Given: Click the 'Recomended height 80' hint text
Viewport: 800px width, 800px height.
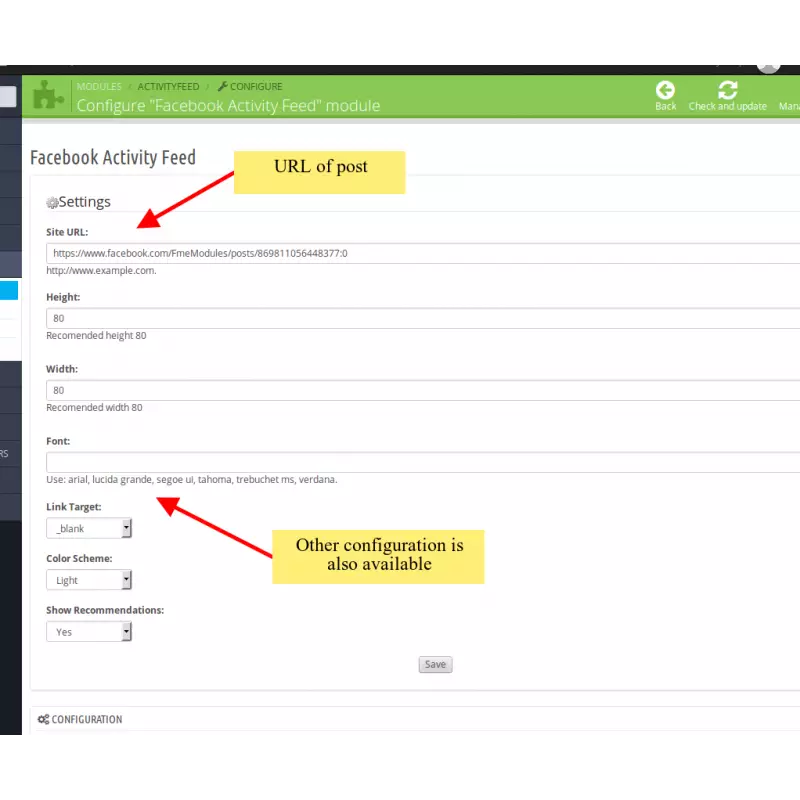Looking at the screenshot, I should tap(96, 336).
